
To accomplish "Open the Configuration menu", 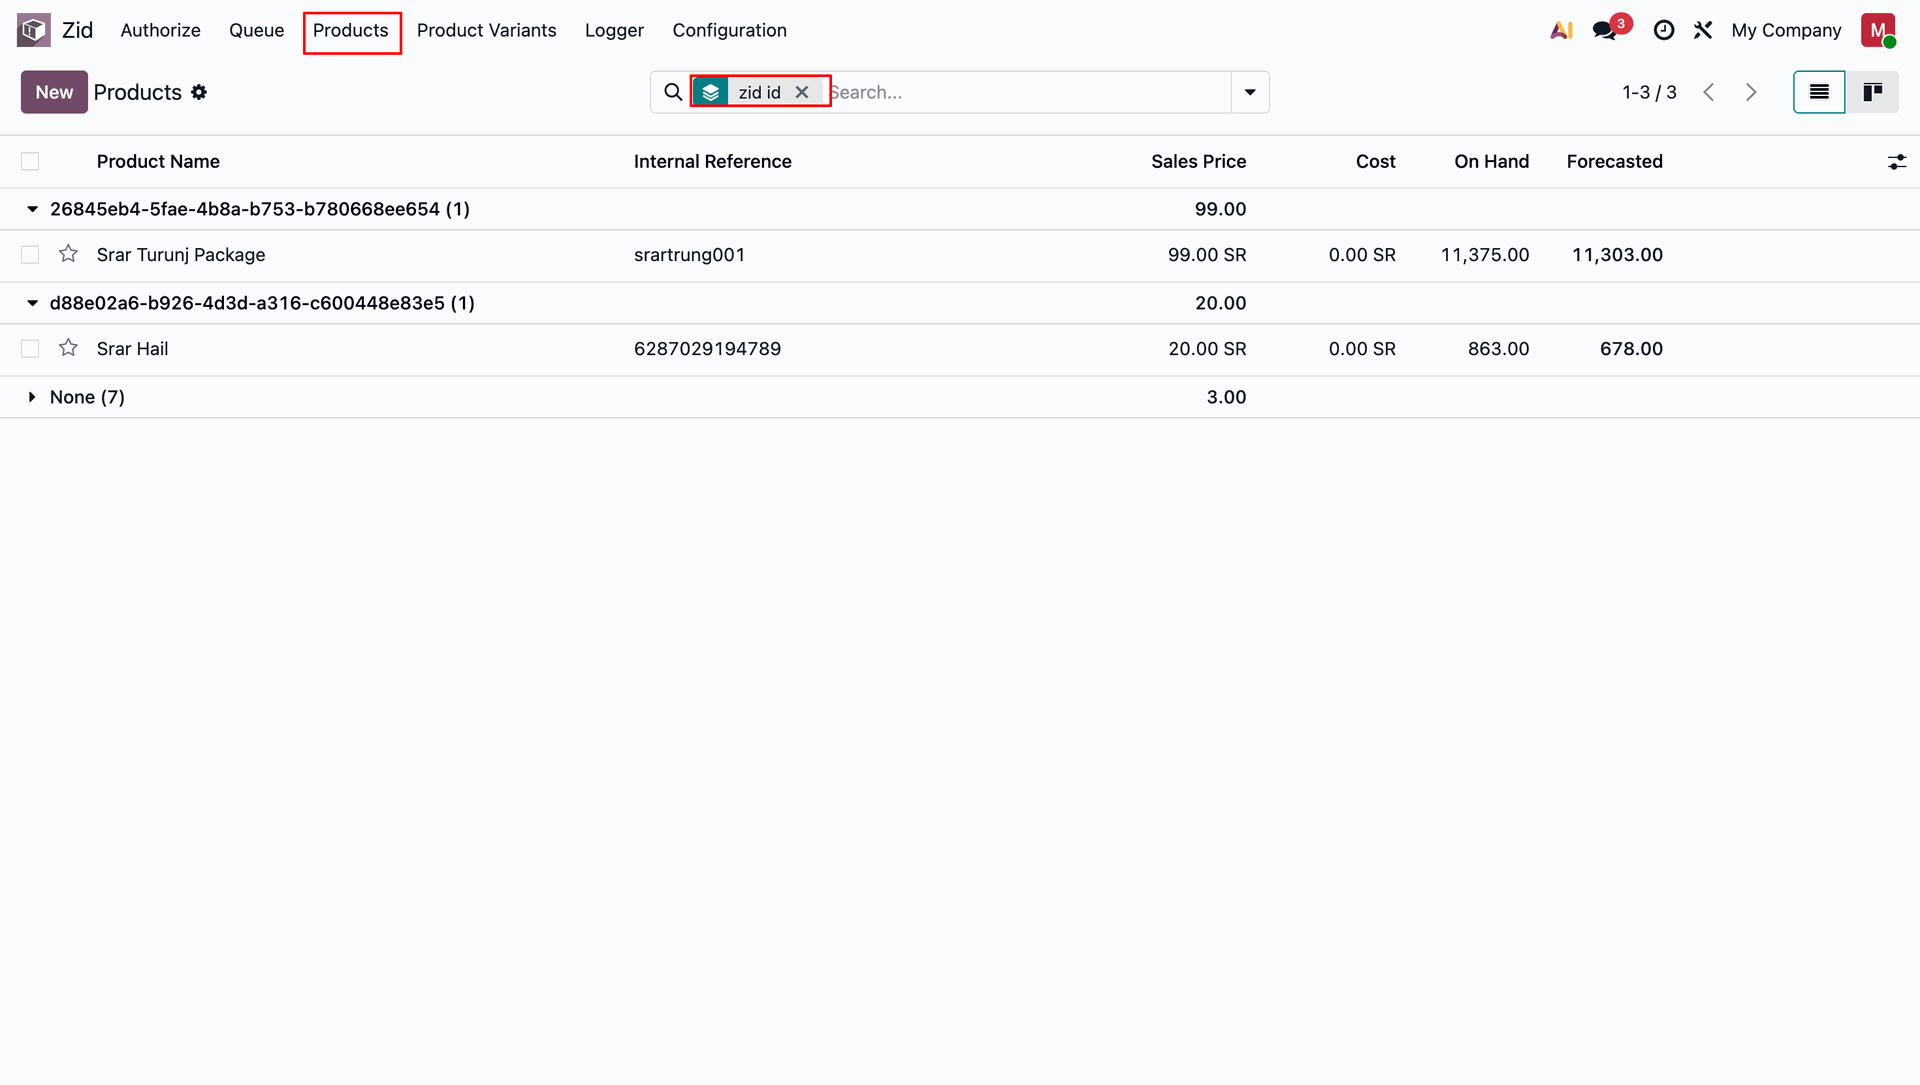I will coord(729,31).
